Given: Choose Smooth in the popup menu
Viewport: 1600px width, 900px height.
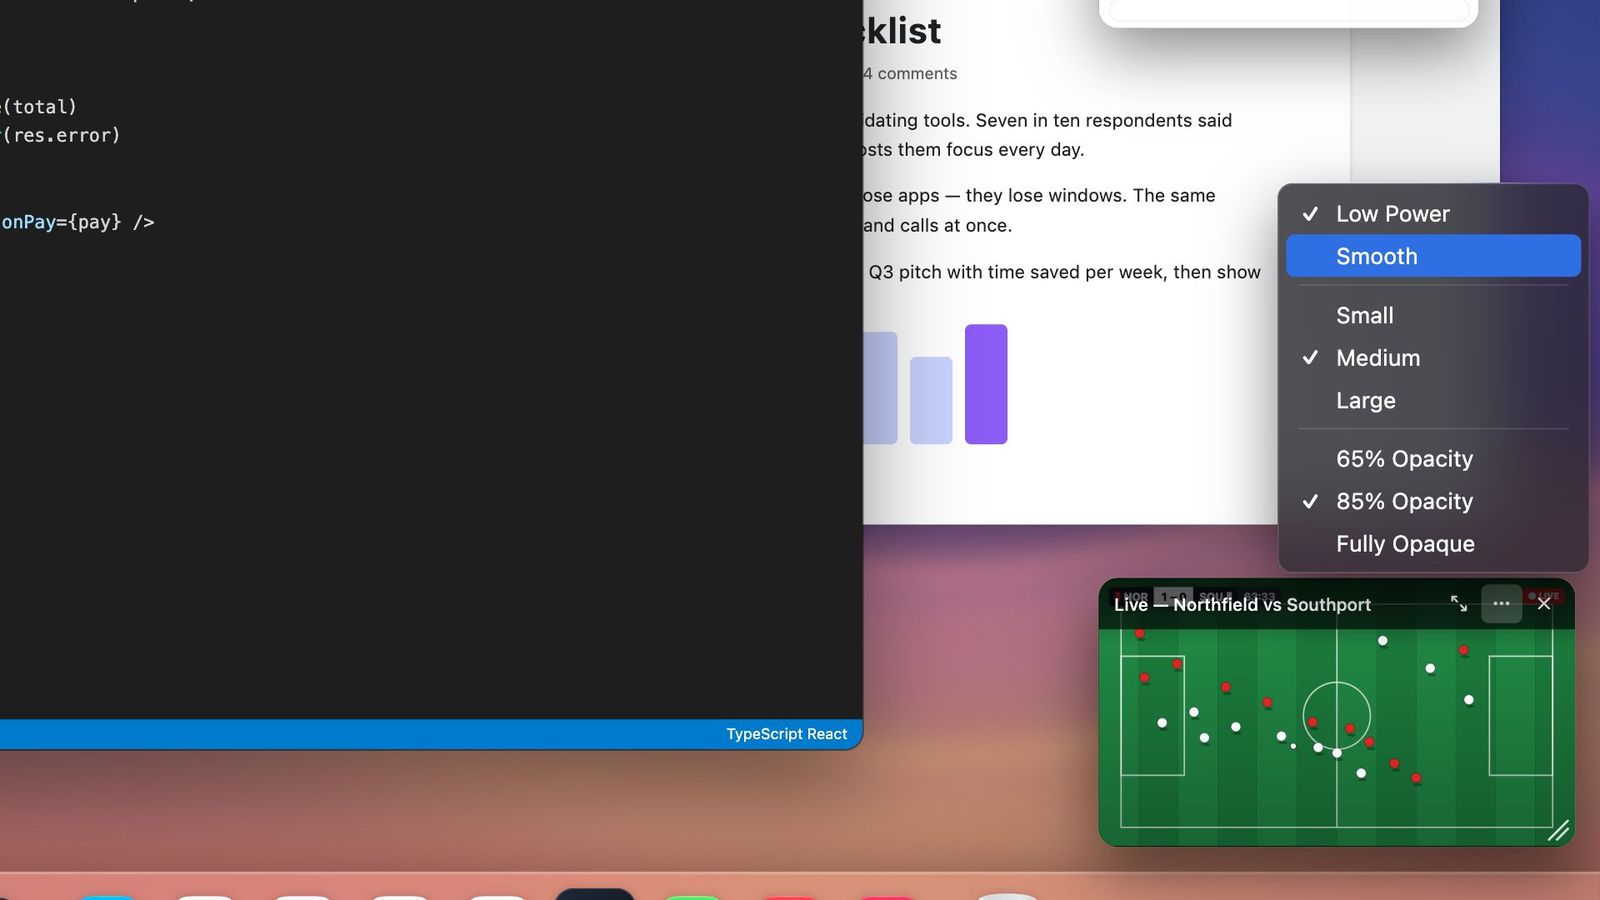Looking at the screenshot, I should (x=1433, y=256).
